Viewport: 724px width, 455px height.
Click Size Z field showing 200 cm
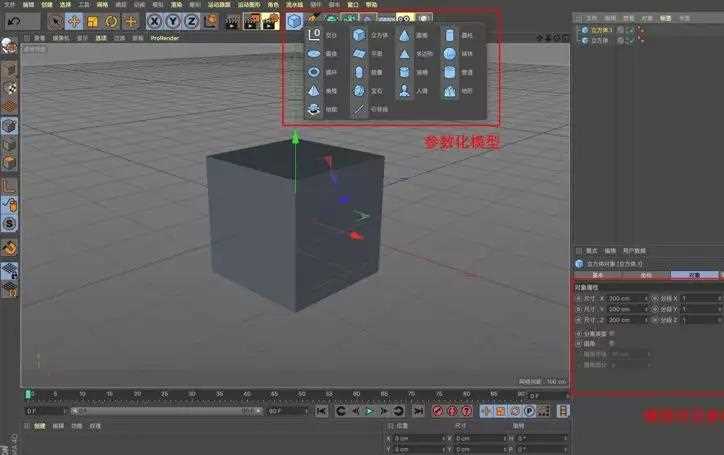tap(627, 320)
